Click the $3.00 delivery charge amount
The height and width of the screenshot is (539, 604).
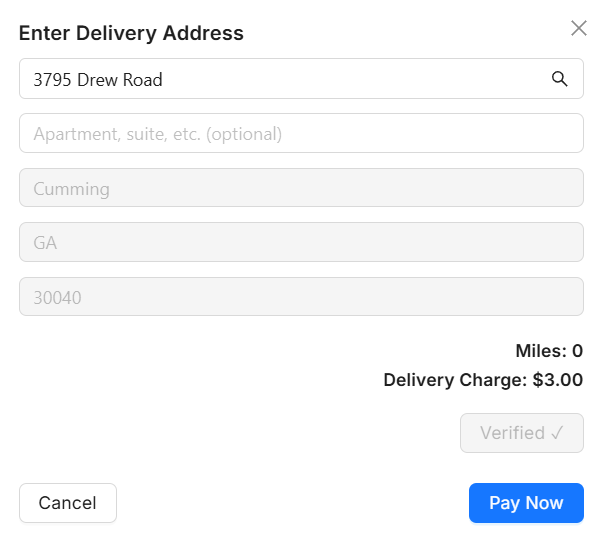[x=558, y=380]
